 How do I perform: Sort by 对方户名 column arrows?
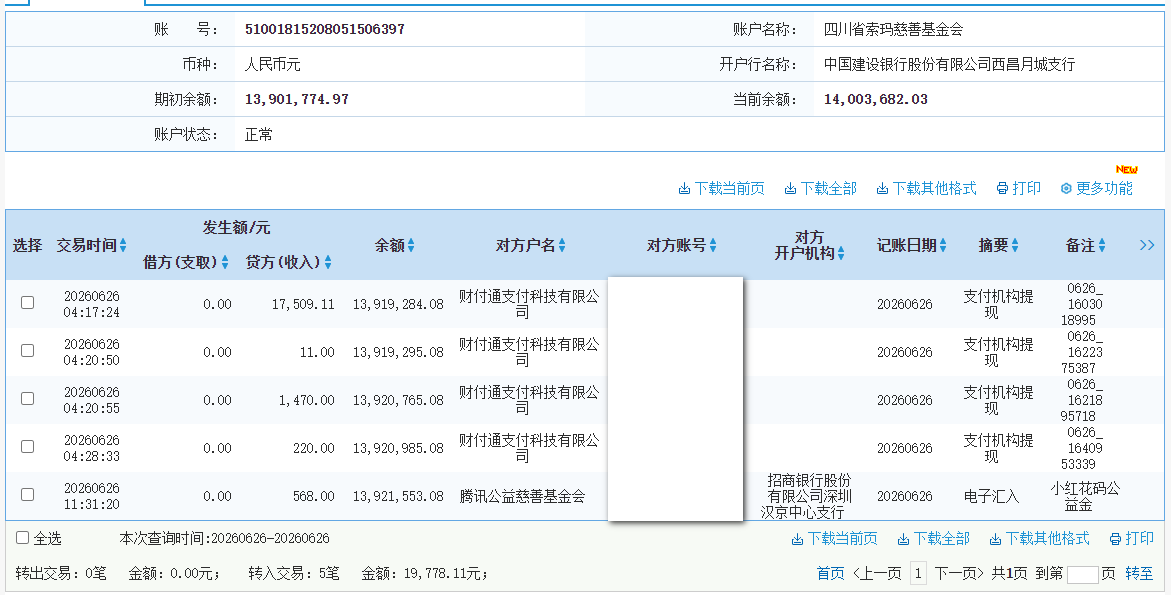pyautogui.click(x=562, y=245)
